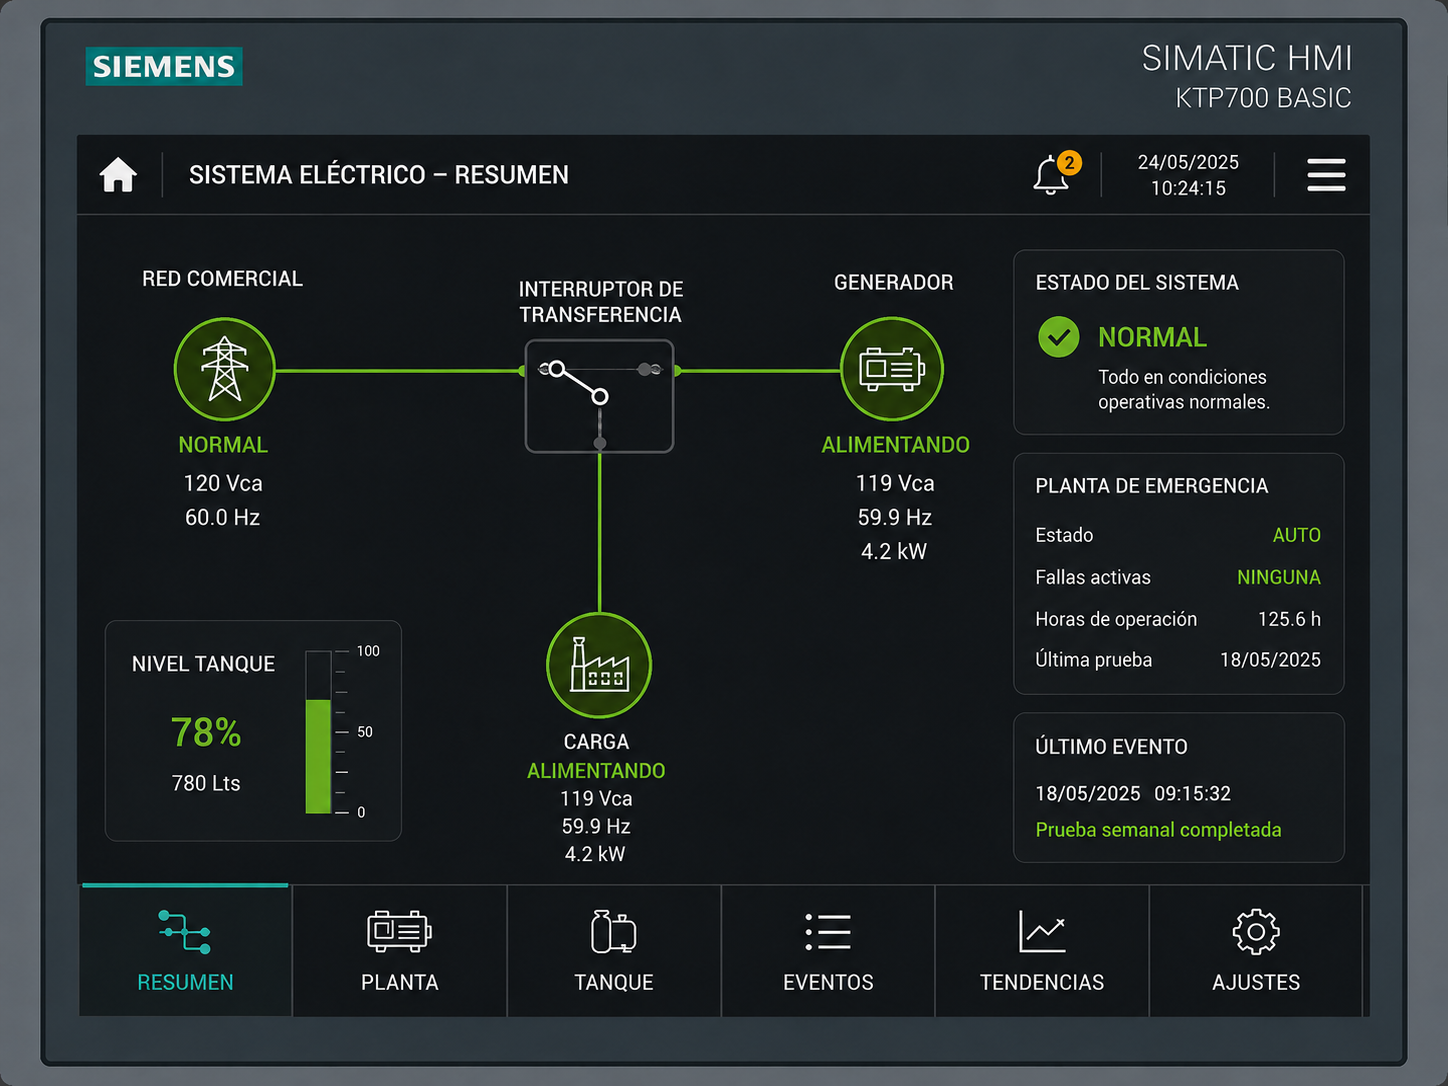This screenshot has height=1086, width=1448.
Task: Select the Carga factory icon
Action: (599, 665)
